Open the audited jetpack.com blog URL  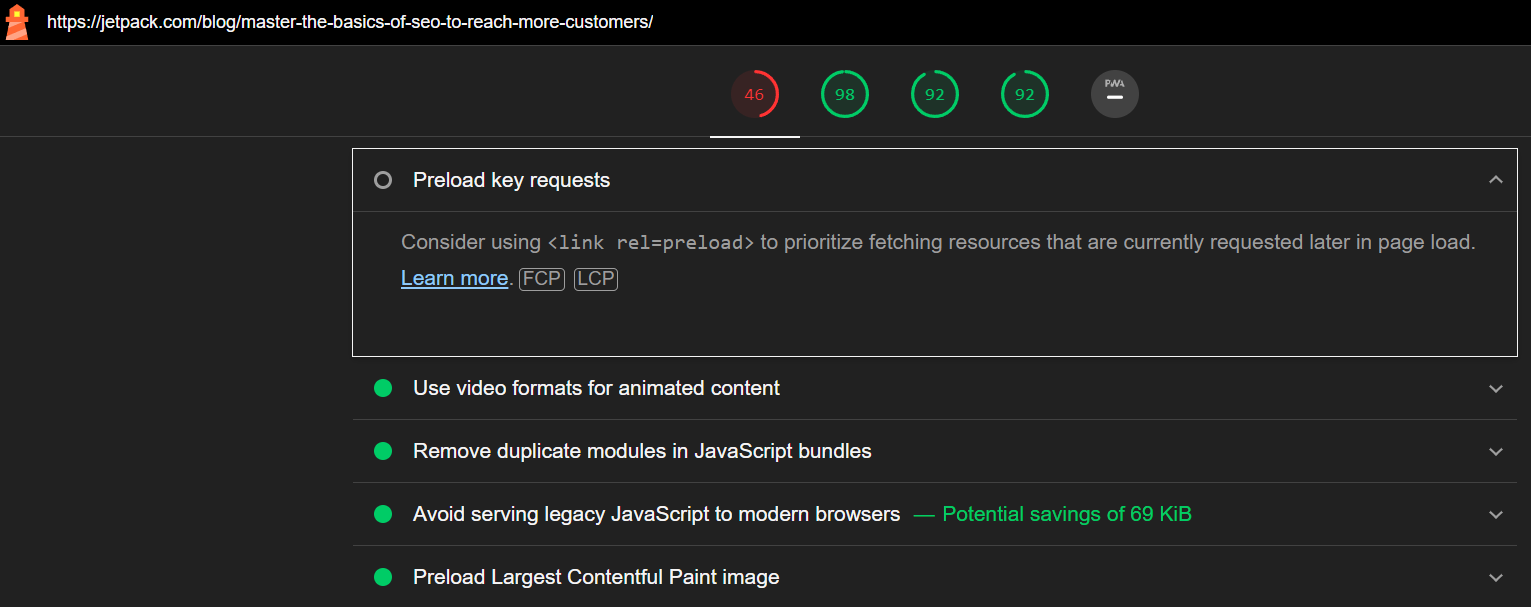[350, 22]
